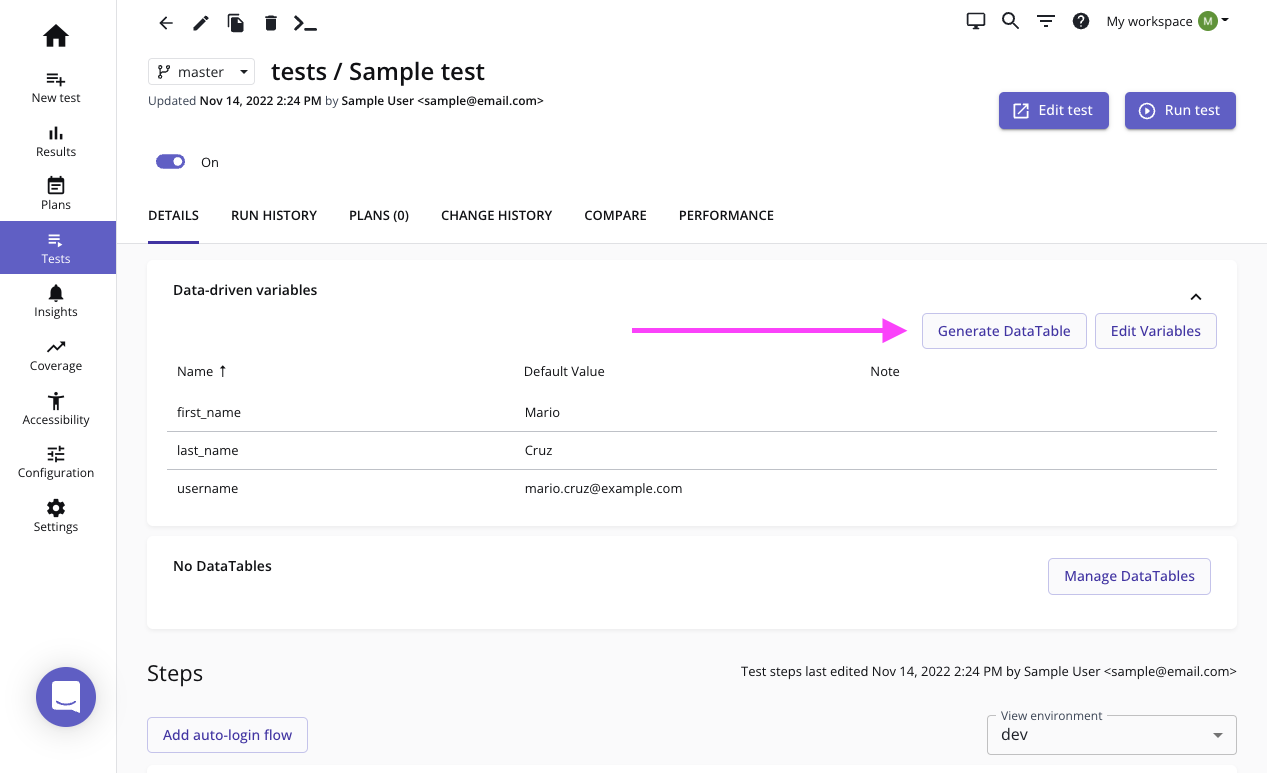Switch to the CHANGE HISTORY tab

point(496,215)
